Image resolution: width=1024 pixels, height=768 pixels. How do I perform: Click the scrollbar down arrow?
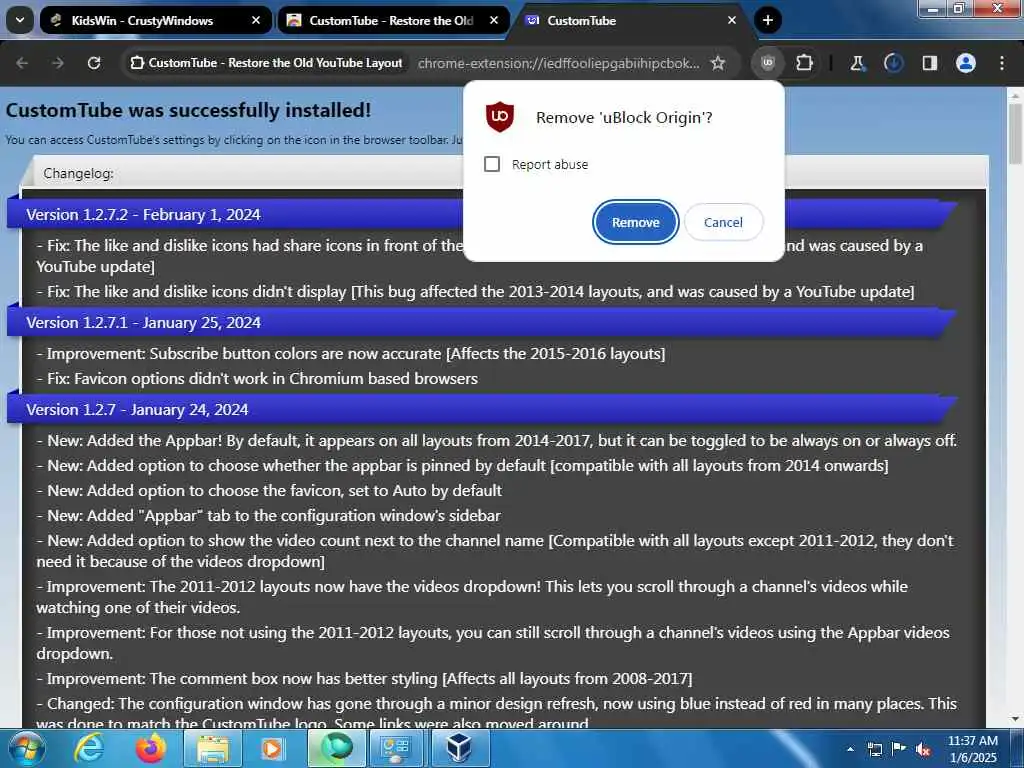tap(1016, 719)
